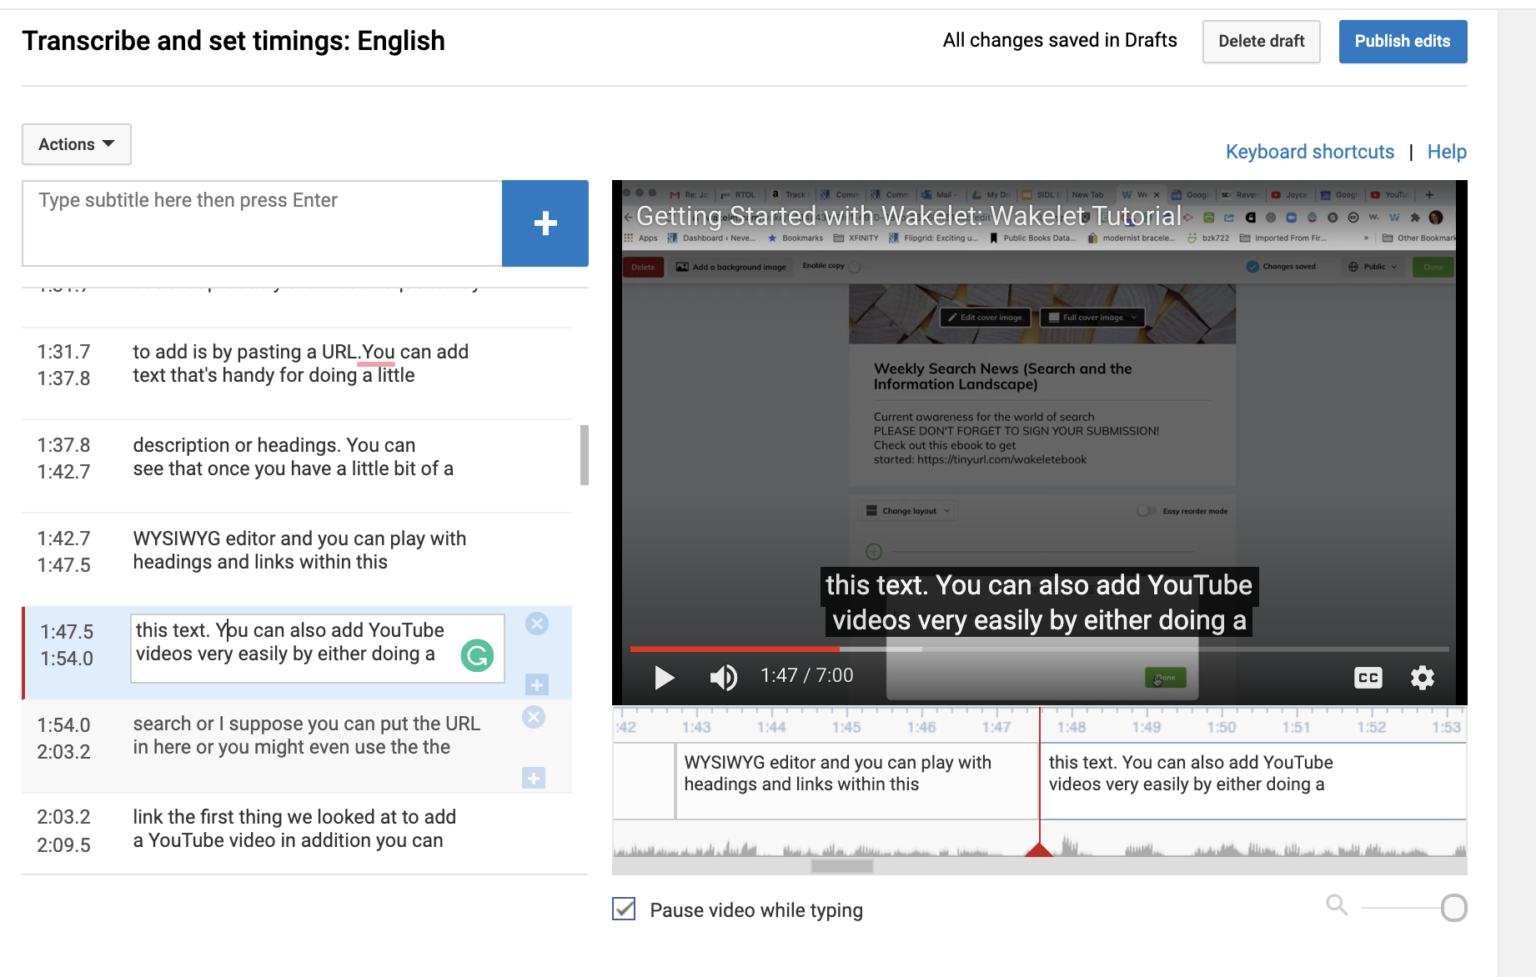Adjust the timeline zoom slider handle
This screenshot has height=977, width=1536.
1454,908
